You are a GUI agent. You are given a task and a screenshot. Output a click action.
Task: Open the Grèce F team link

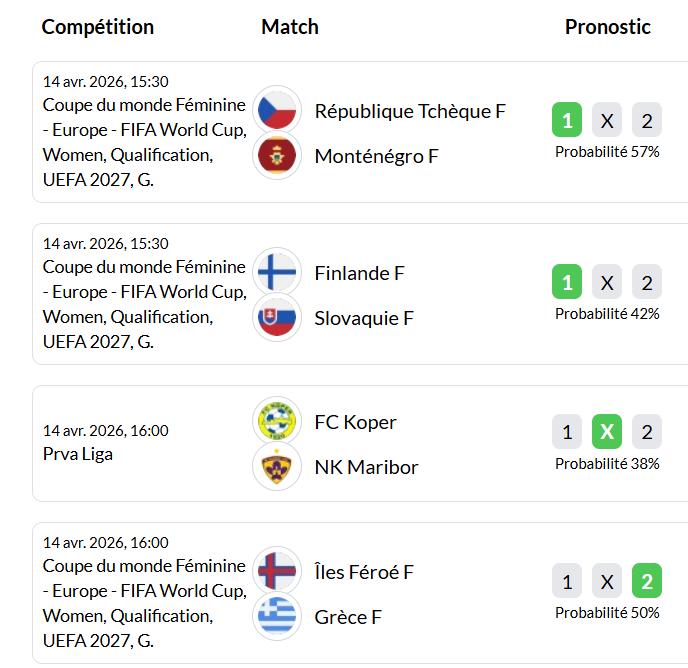348,617
